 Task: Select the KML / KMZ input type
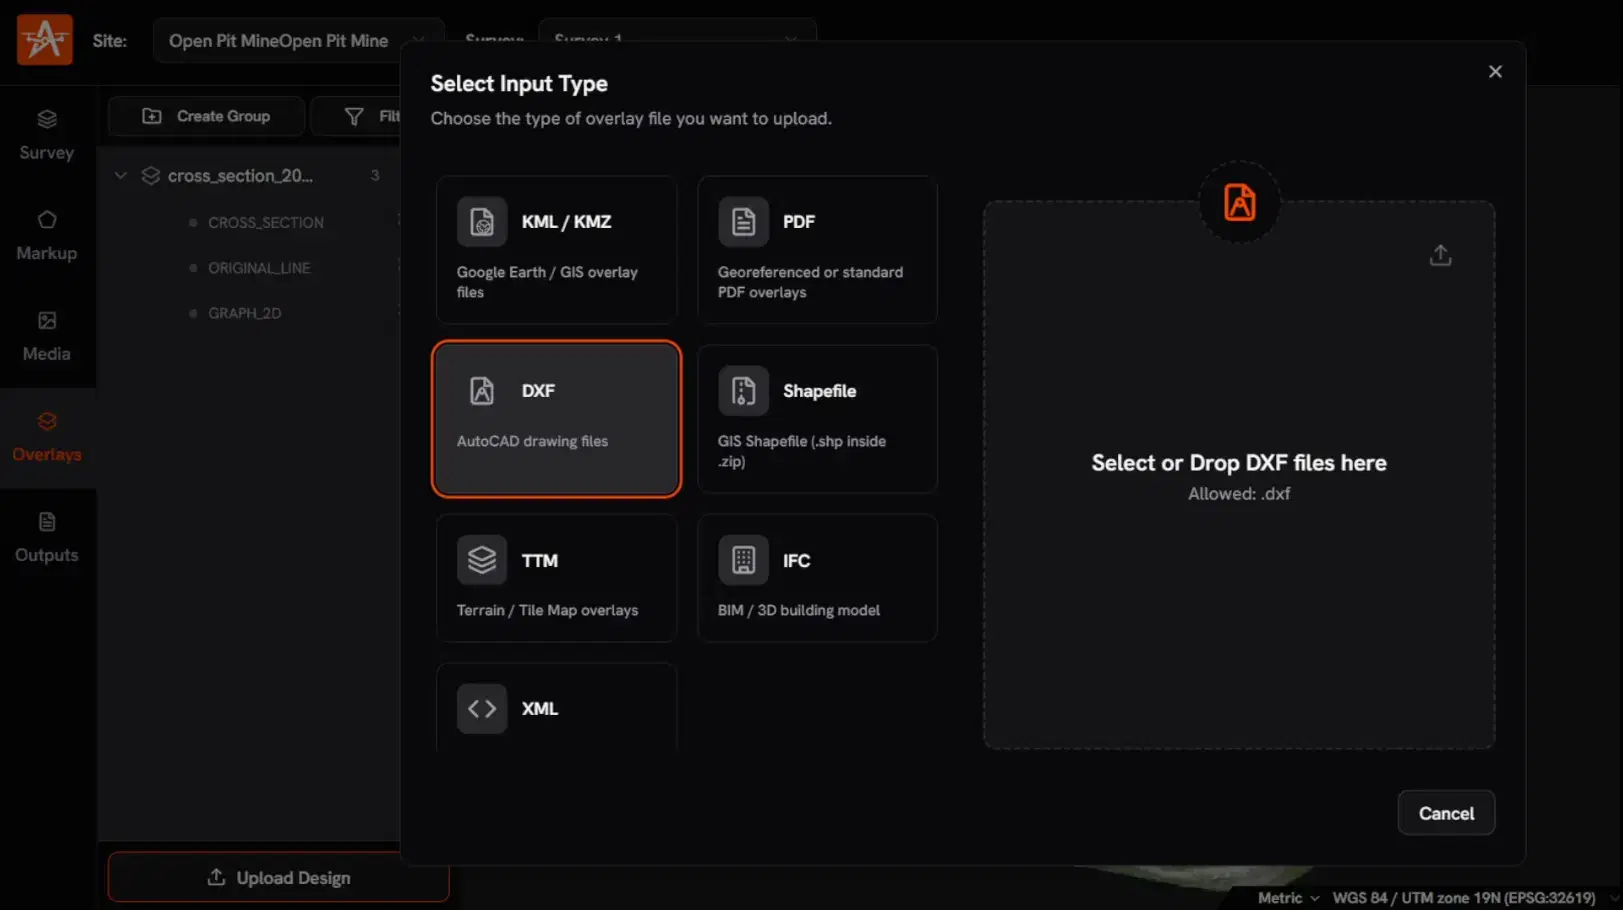[556, 250]
